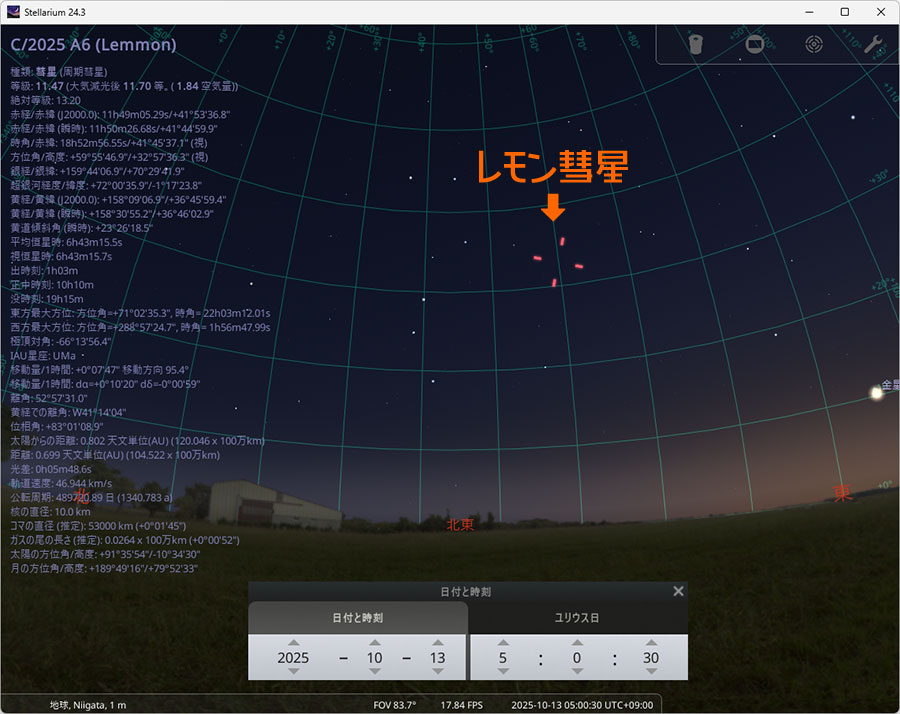Click the comet inside the red selection marker
Screen dimensions: 900x714
(x=558, y=262)
